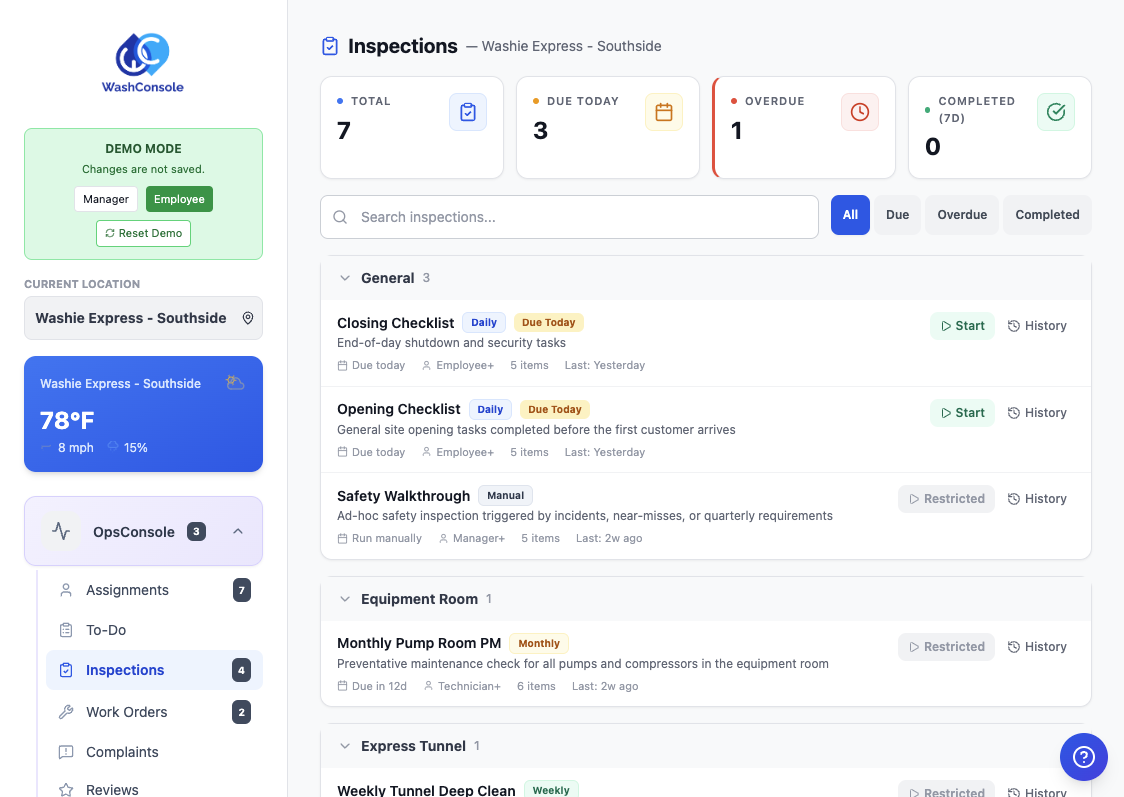Image resolution: width=1124 pixels, height=797 pixels.
Task: Click the Complaints message icon
Action: 66,752
